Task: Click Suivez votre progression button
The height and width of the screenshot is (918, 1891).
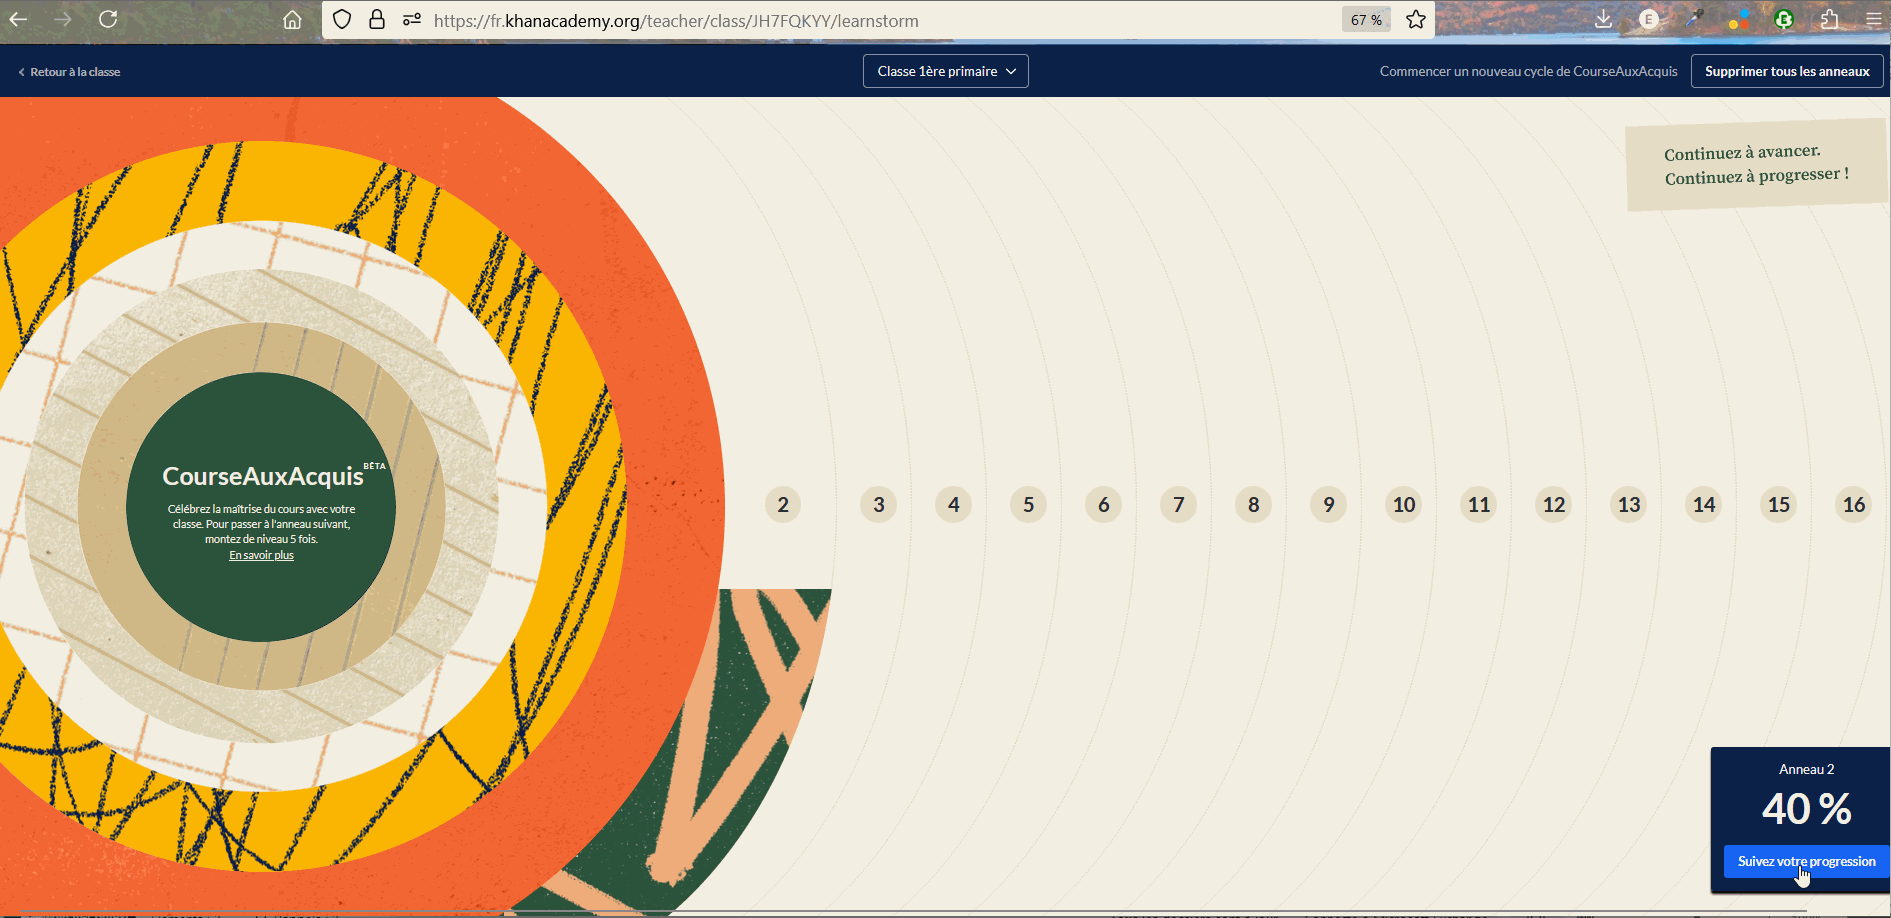Action: click(x=1806, y=861)
